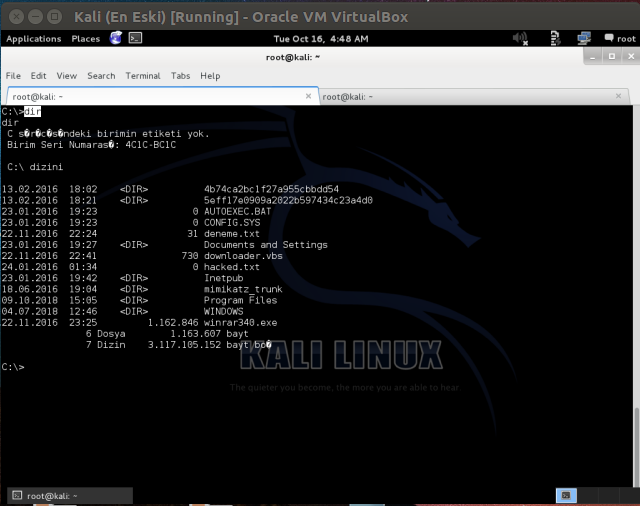Viewport: 640px width, 506px height.
Task: Click the serial number 4C1C-BC1C
Action: 151,145
